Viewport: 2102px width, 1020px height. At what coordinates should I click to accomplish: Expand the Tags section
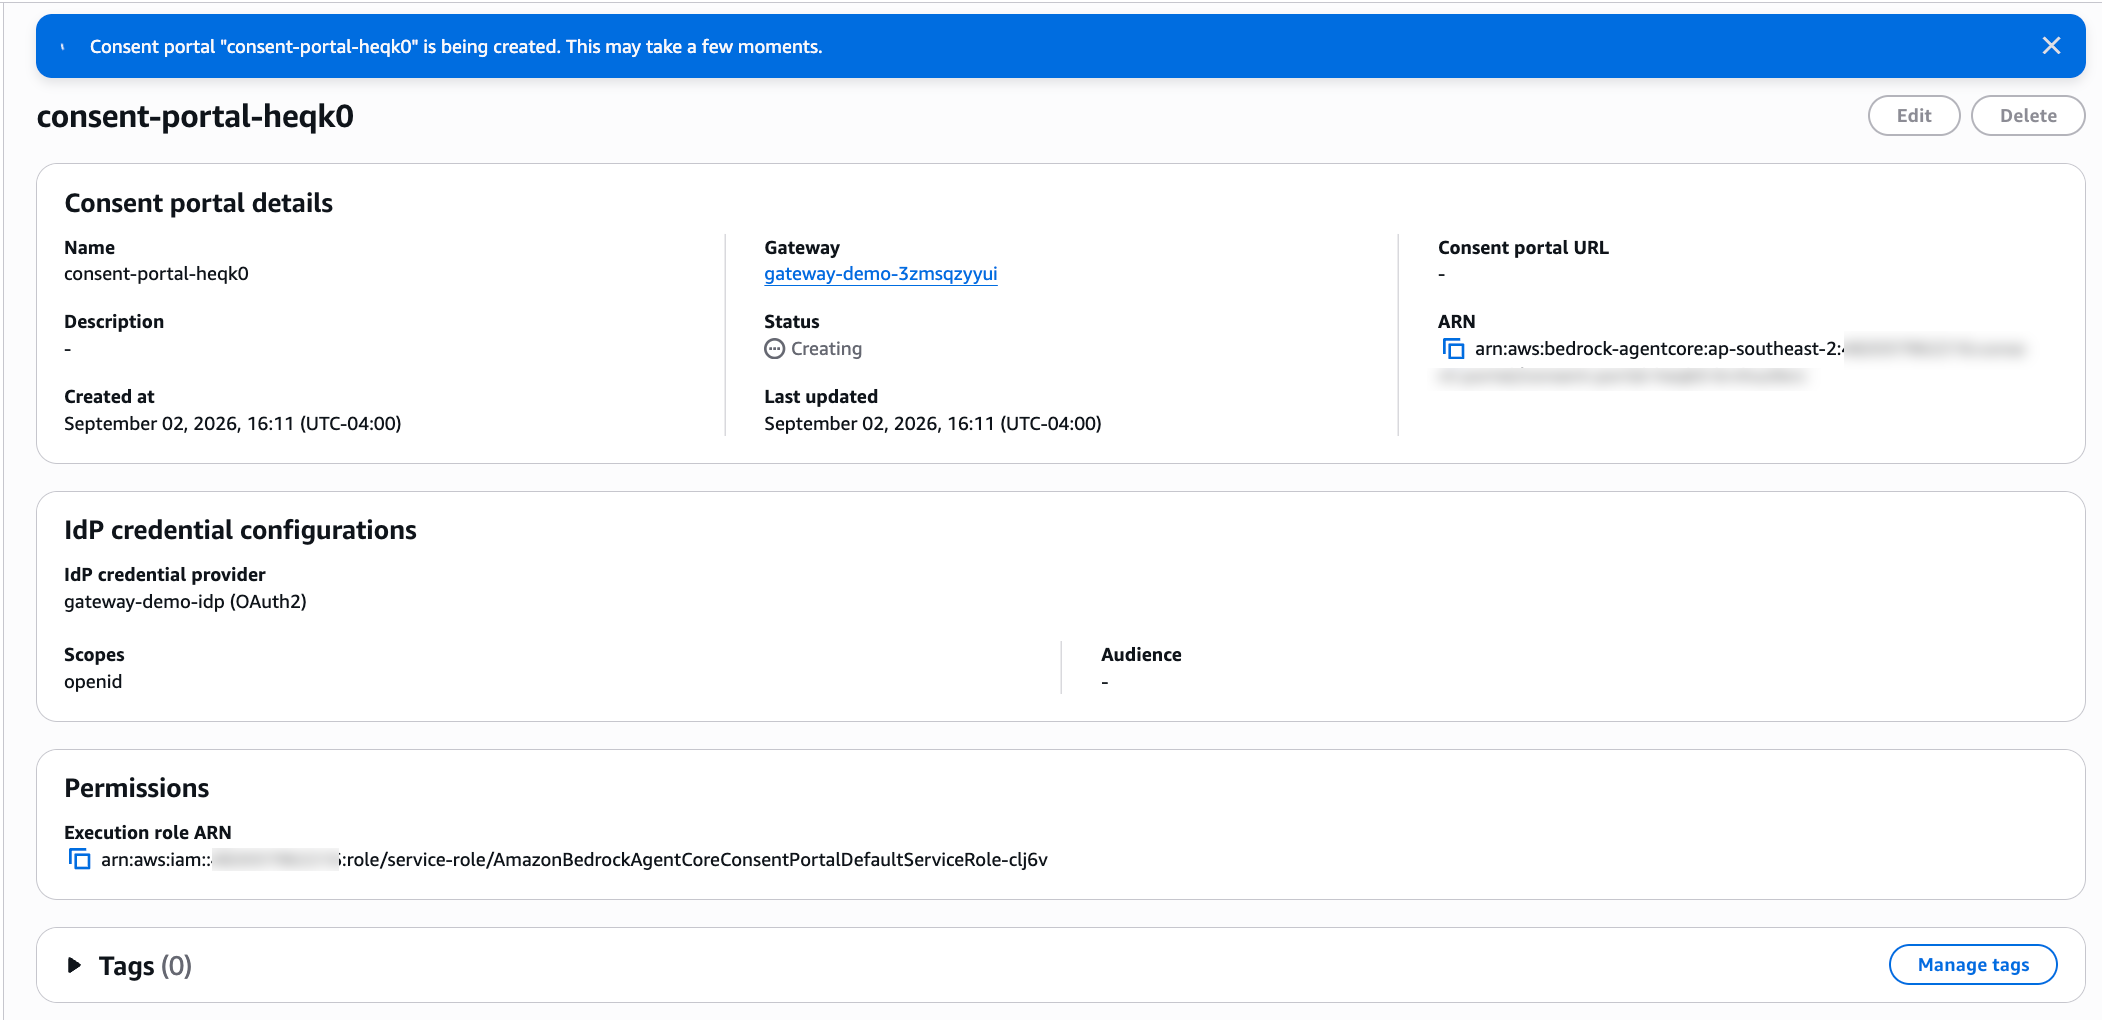pos(74,965)
